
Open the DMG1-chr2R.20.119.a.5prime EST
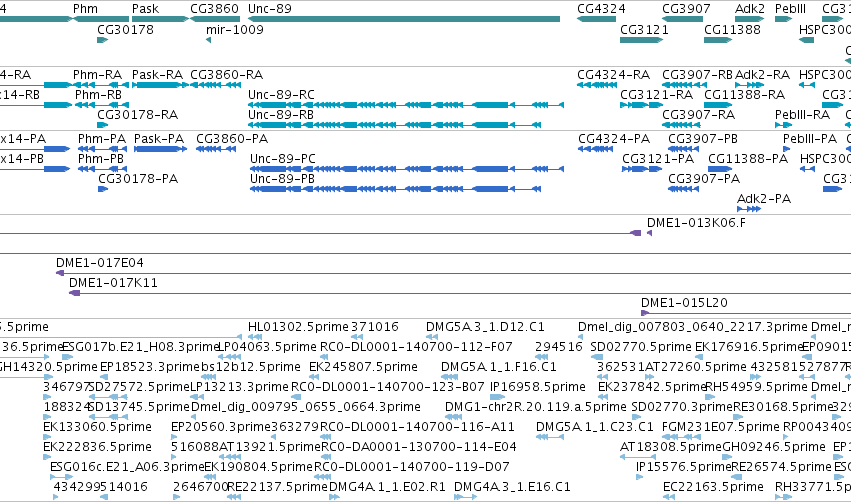click(x=453, y=417)
